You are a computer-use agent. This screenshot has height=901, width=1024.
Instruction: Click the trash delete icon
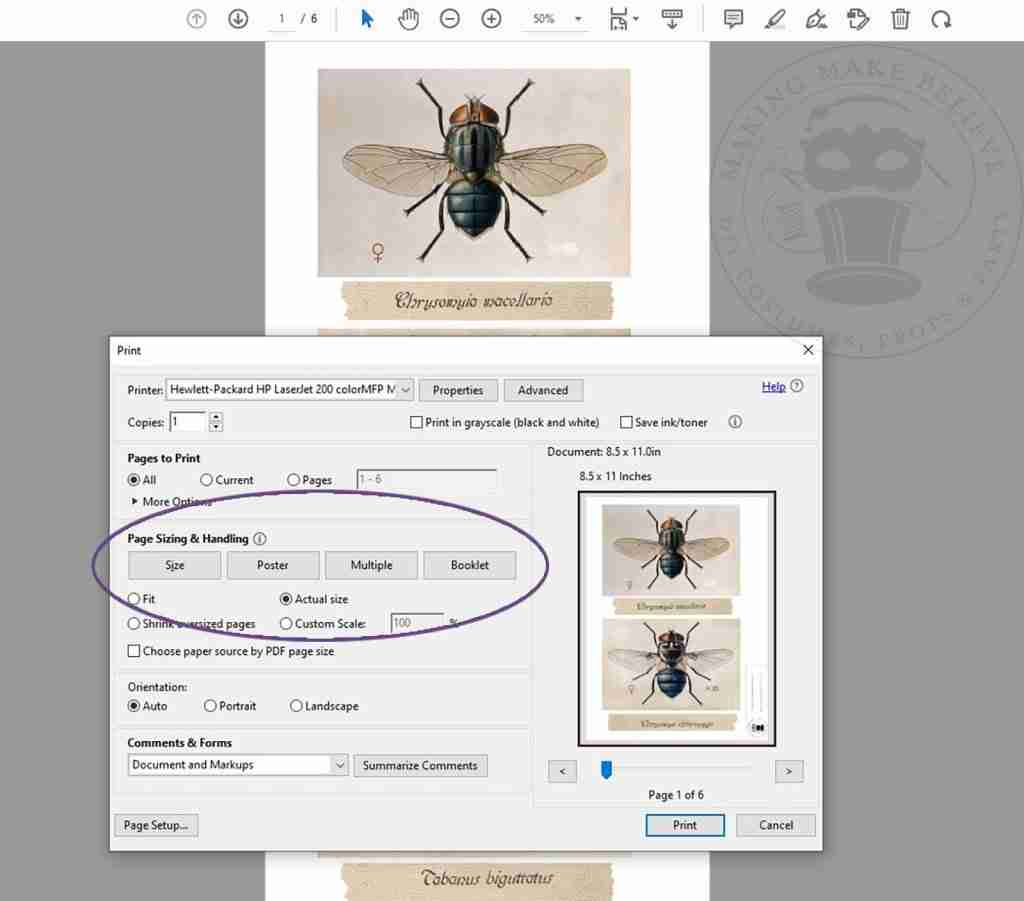point(900,19)
